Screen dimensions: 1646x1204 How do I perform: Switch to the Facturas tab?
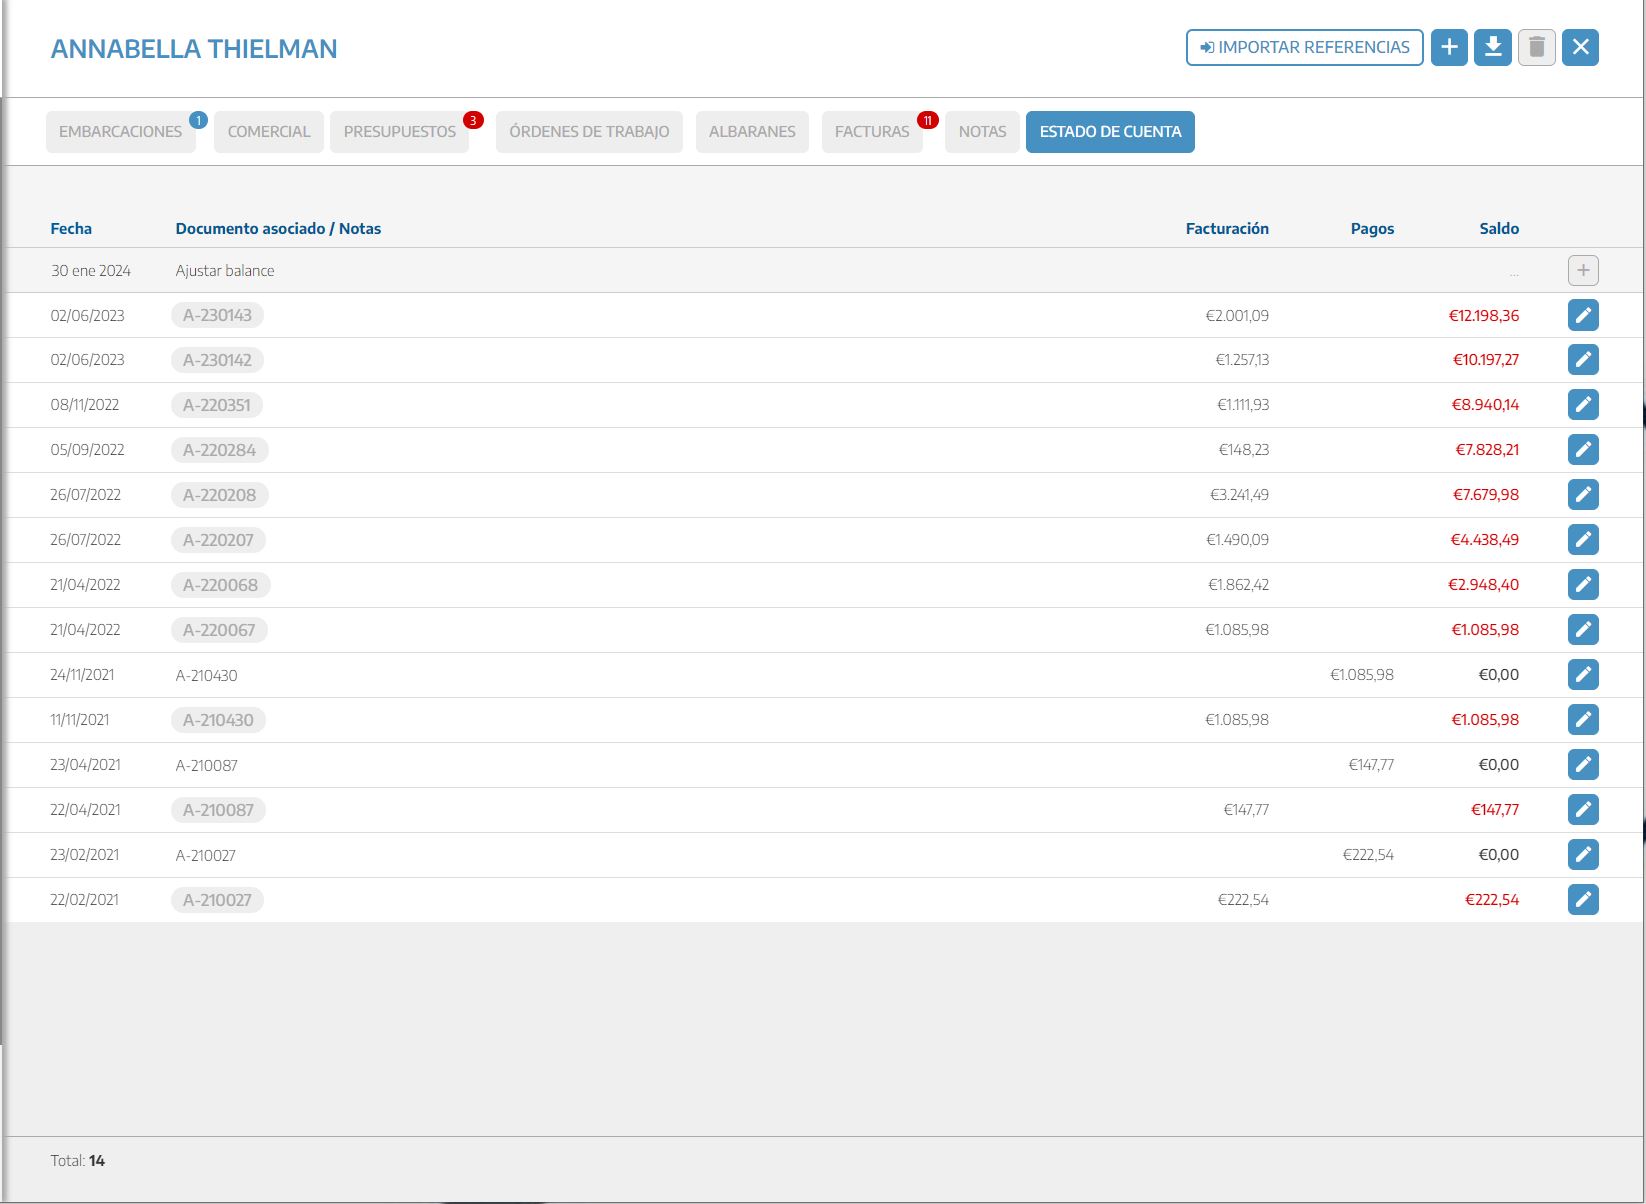click(872, 132)
